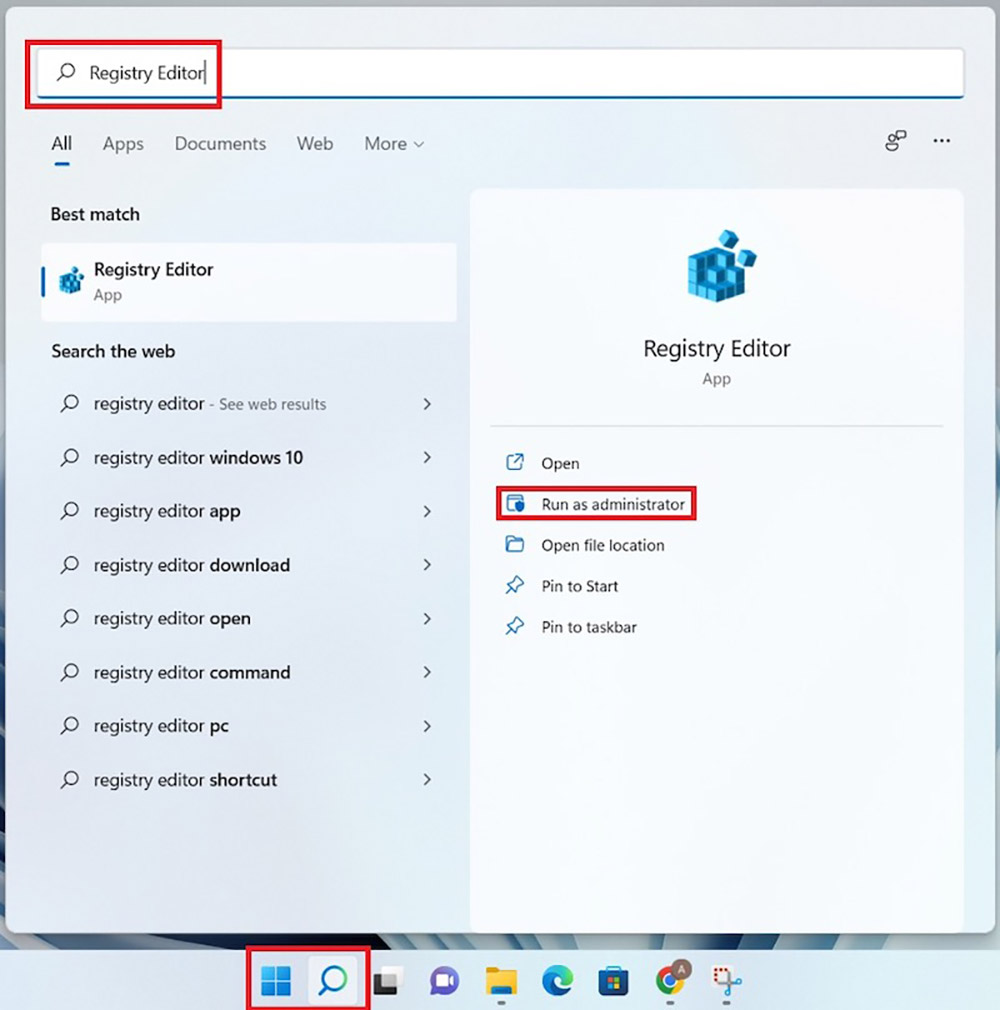Expand 'registry editor open' chevron
Screen dimensions: 1000x1010
427,619
